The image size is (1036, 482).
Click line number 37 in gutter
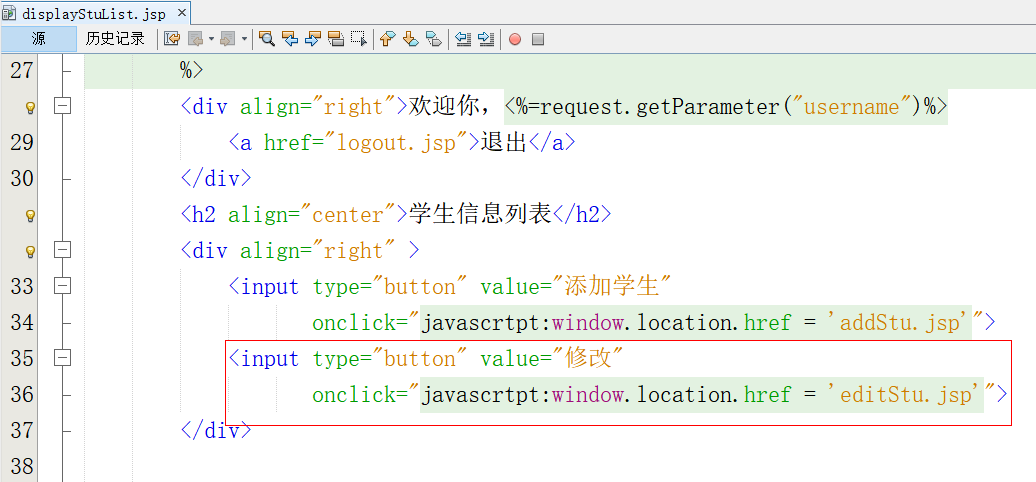point(22,430)
